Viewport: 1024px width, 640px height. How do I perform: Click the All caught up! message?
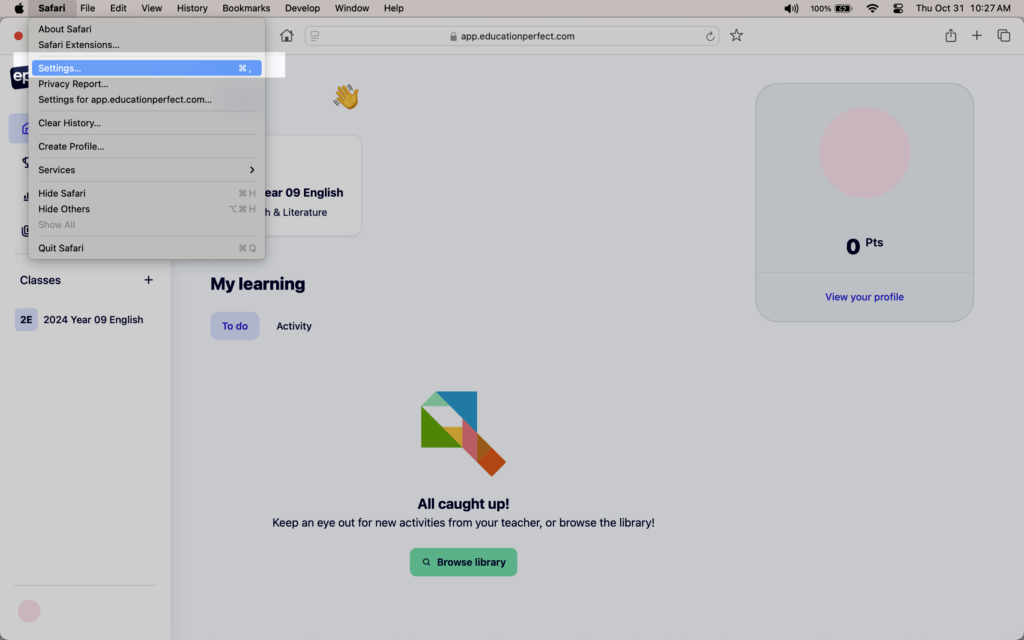point(463,504)
